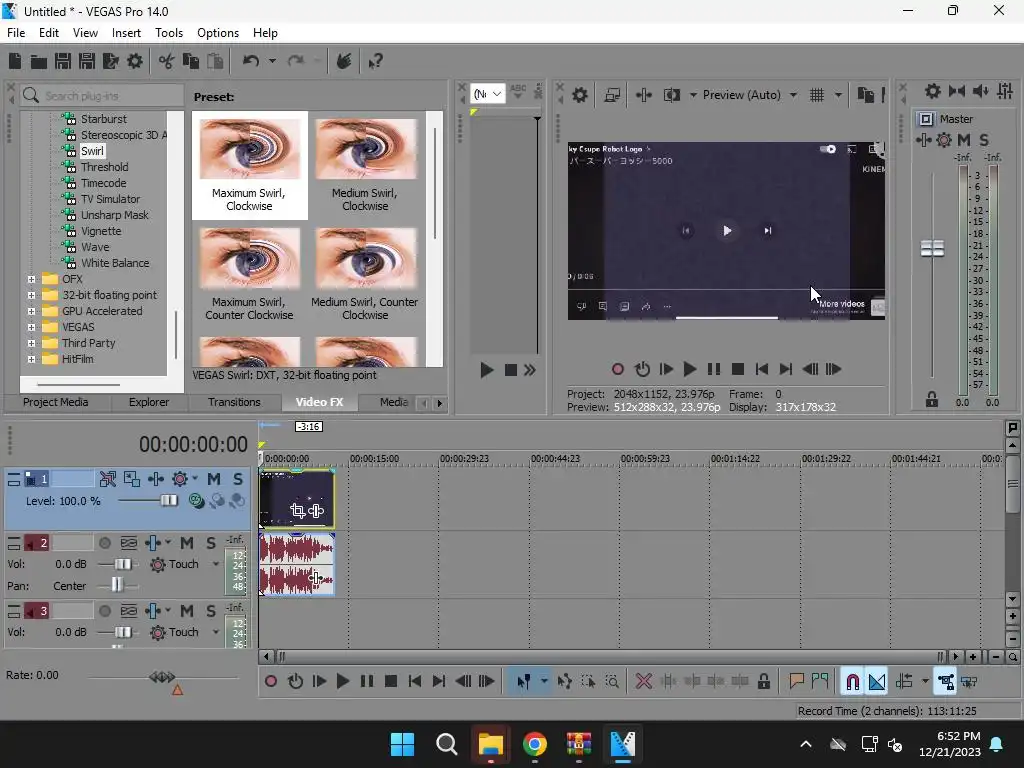Screen dimensions: 1024x768
Task: Expand the HitFilm folder
Action: pyautogui.click(x=31, y=359)
